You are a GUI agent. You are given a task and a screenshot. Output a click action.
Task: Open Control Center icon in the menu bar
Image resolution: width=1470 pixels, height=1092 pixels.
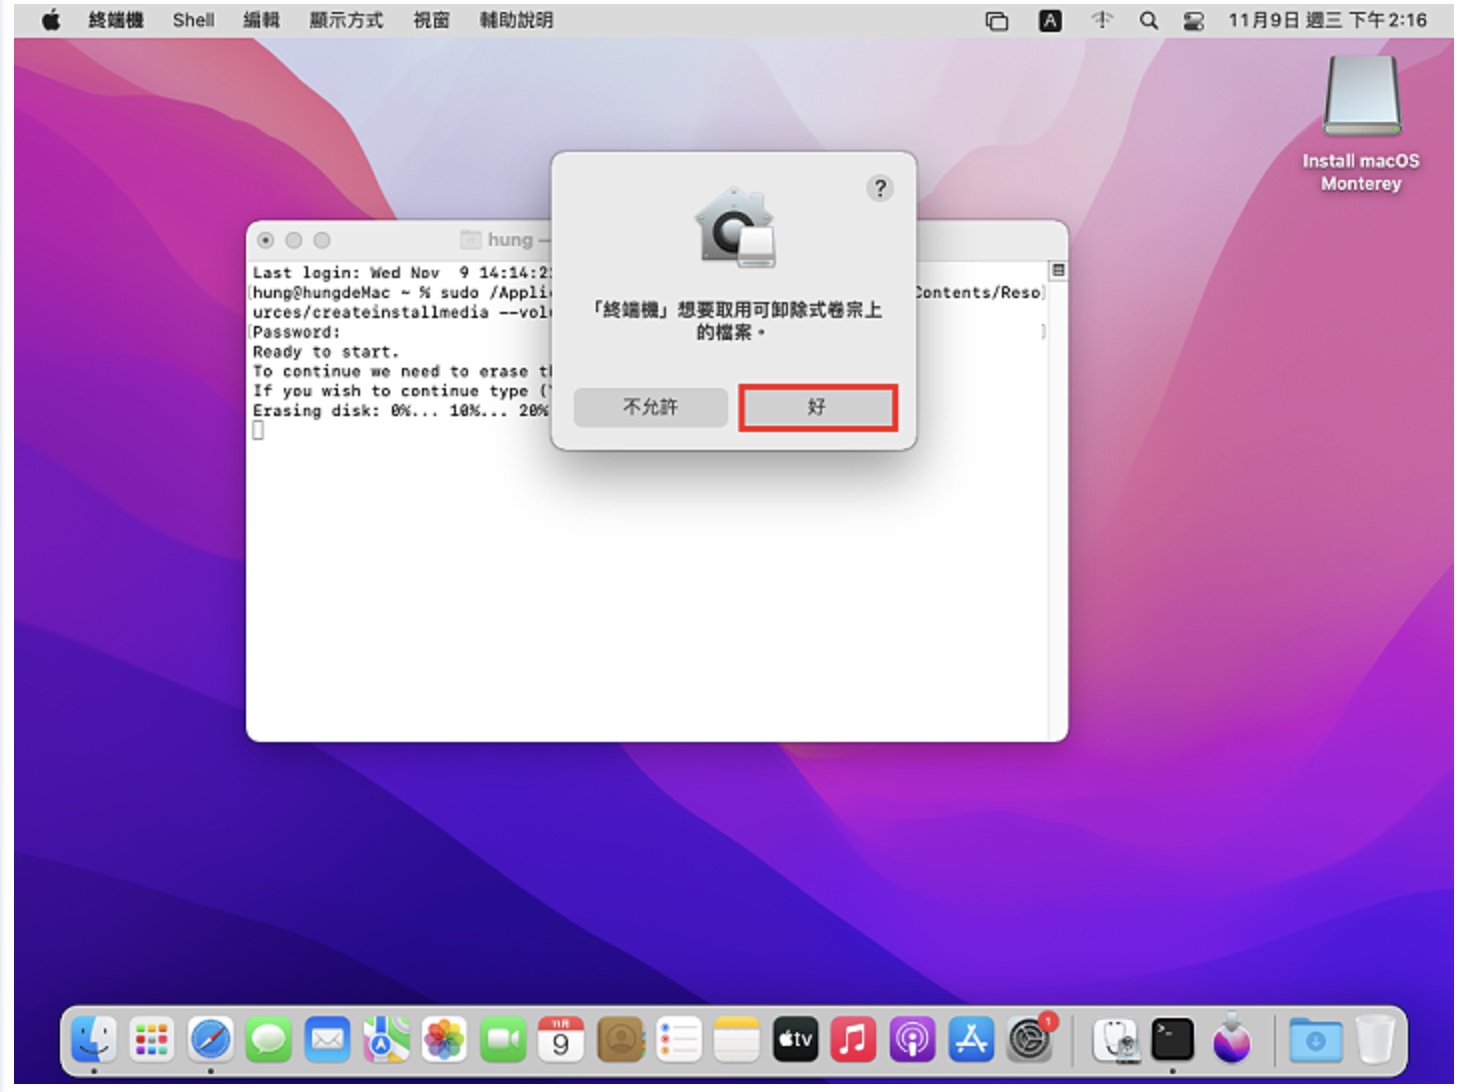[x=1194, y=21]
